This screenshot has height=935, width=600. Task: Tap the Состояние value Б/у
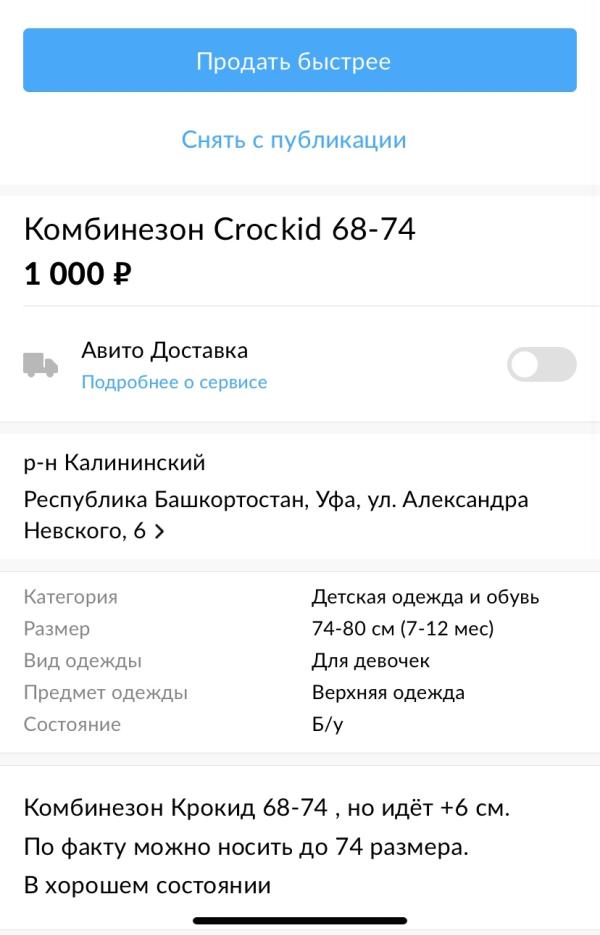pos(327,724)
